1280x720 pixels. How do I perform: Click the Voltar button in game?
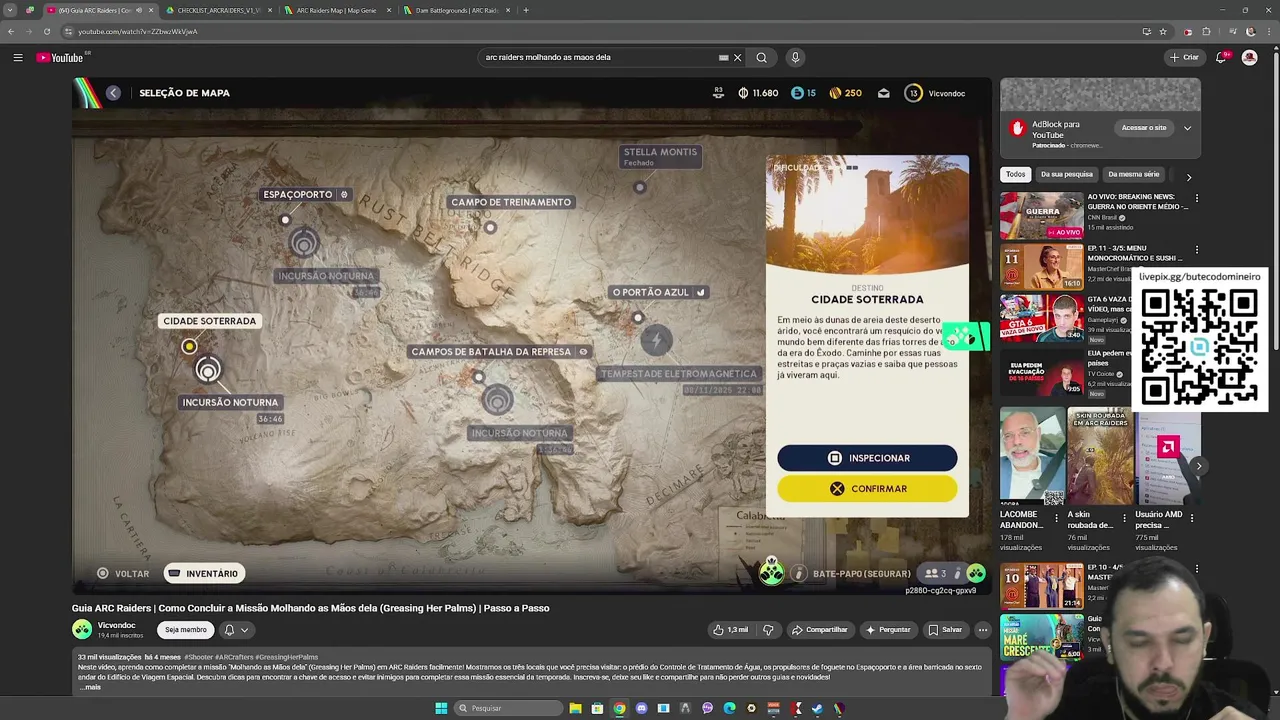(x=123, y=574)
